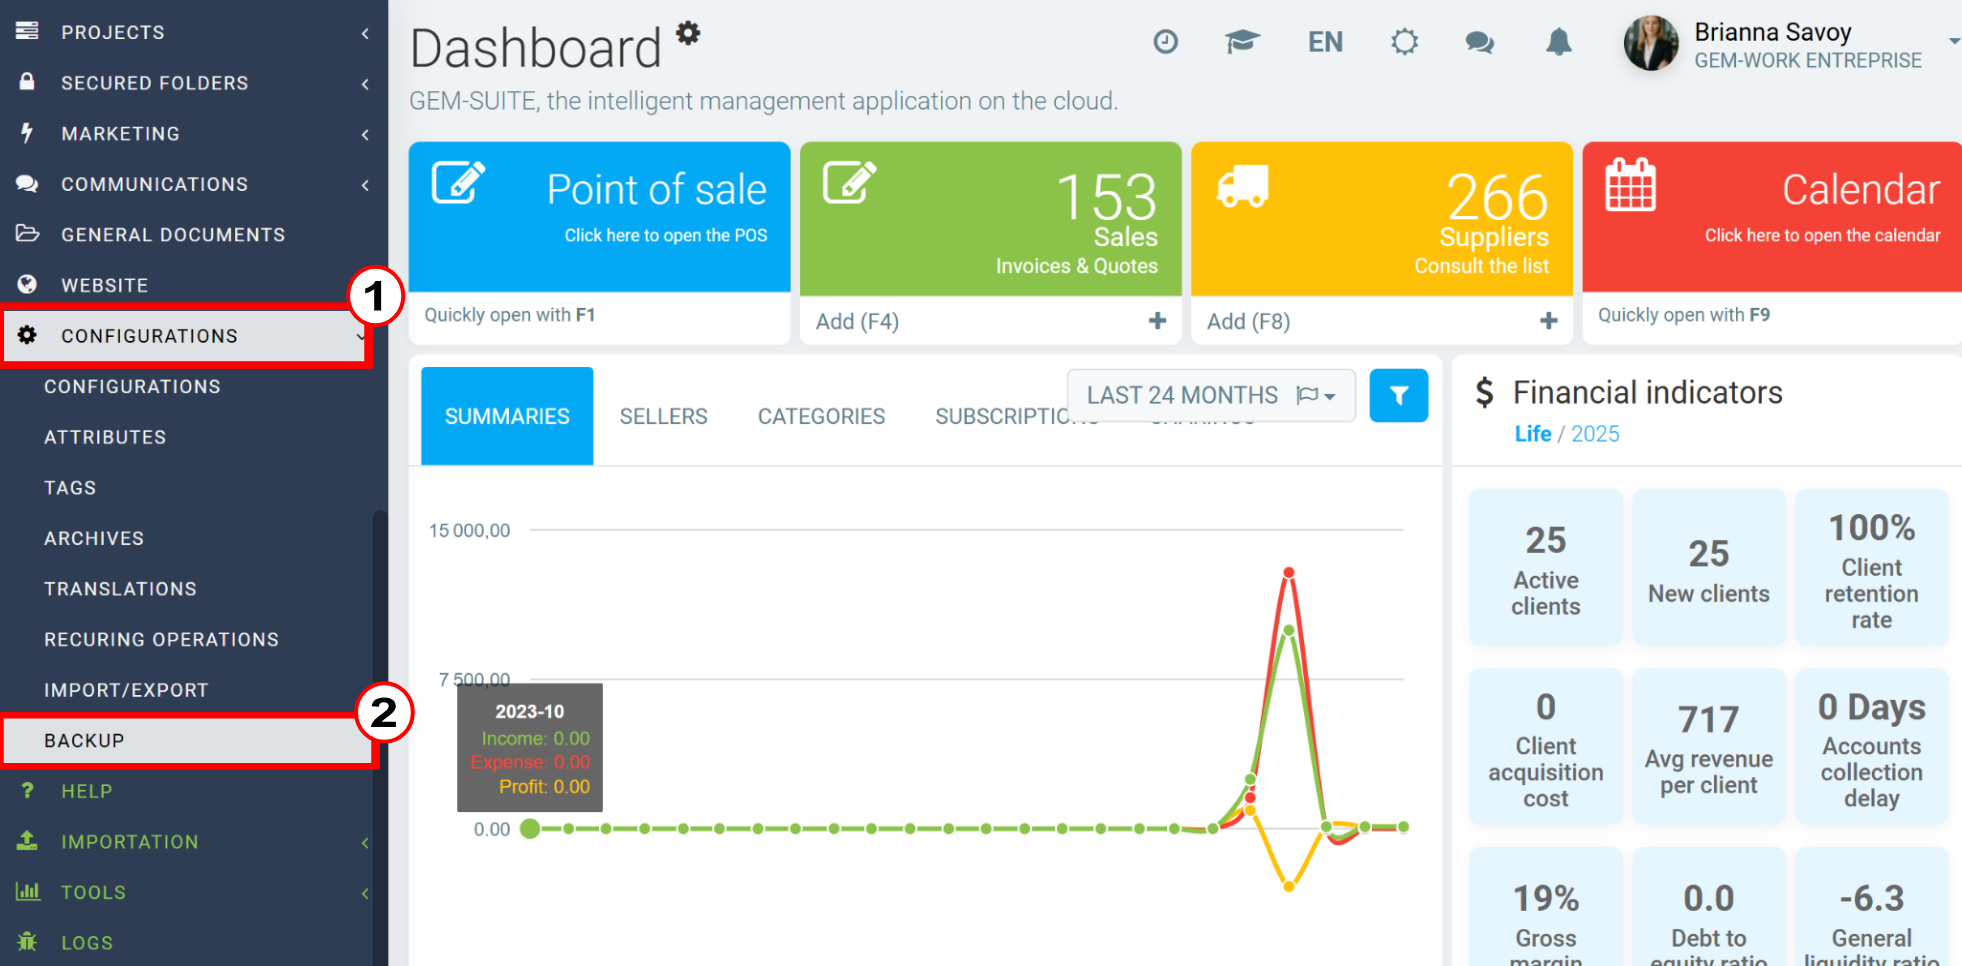Screen dimensions: 1962x966
Task: Click the Configurations gear icon in sidebar
Action: click(27, 335)
